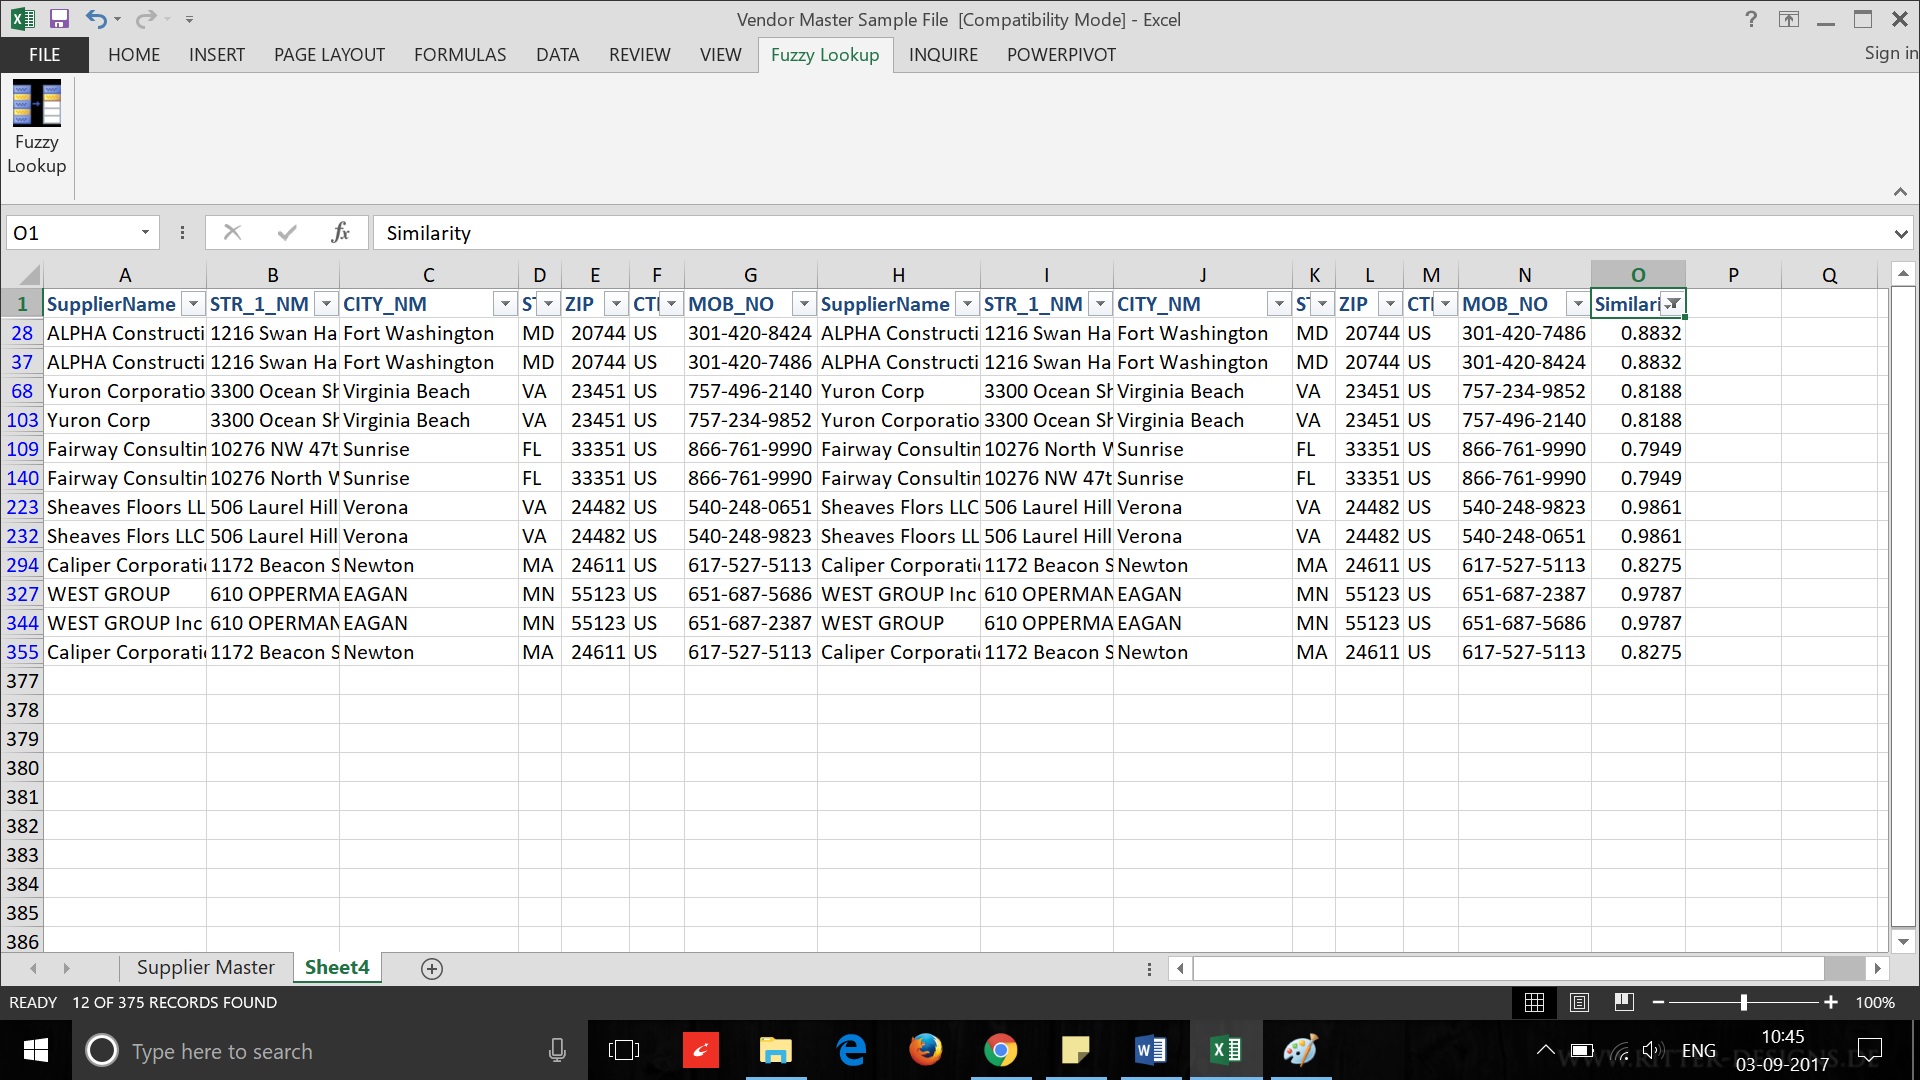The image size is (1920, 1080).
Task: Open Ribbon Display Options
Action: [1789, 19]
